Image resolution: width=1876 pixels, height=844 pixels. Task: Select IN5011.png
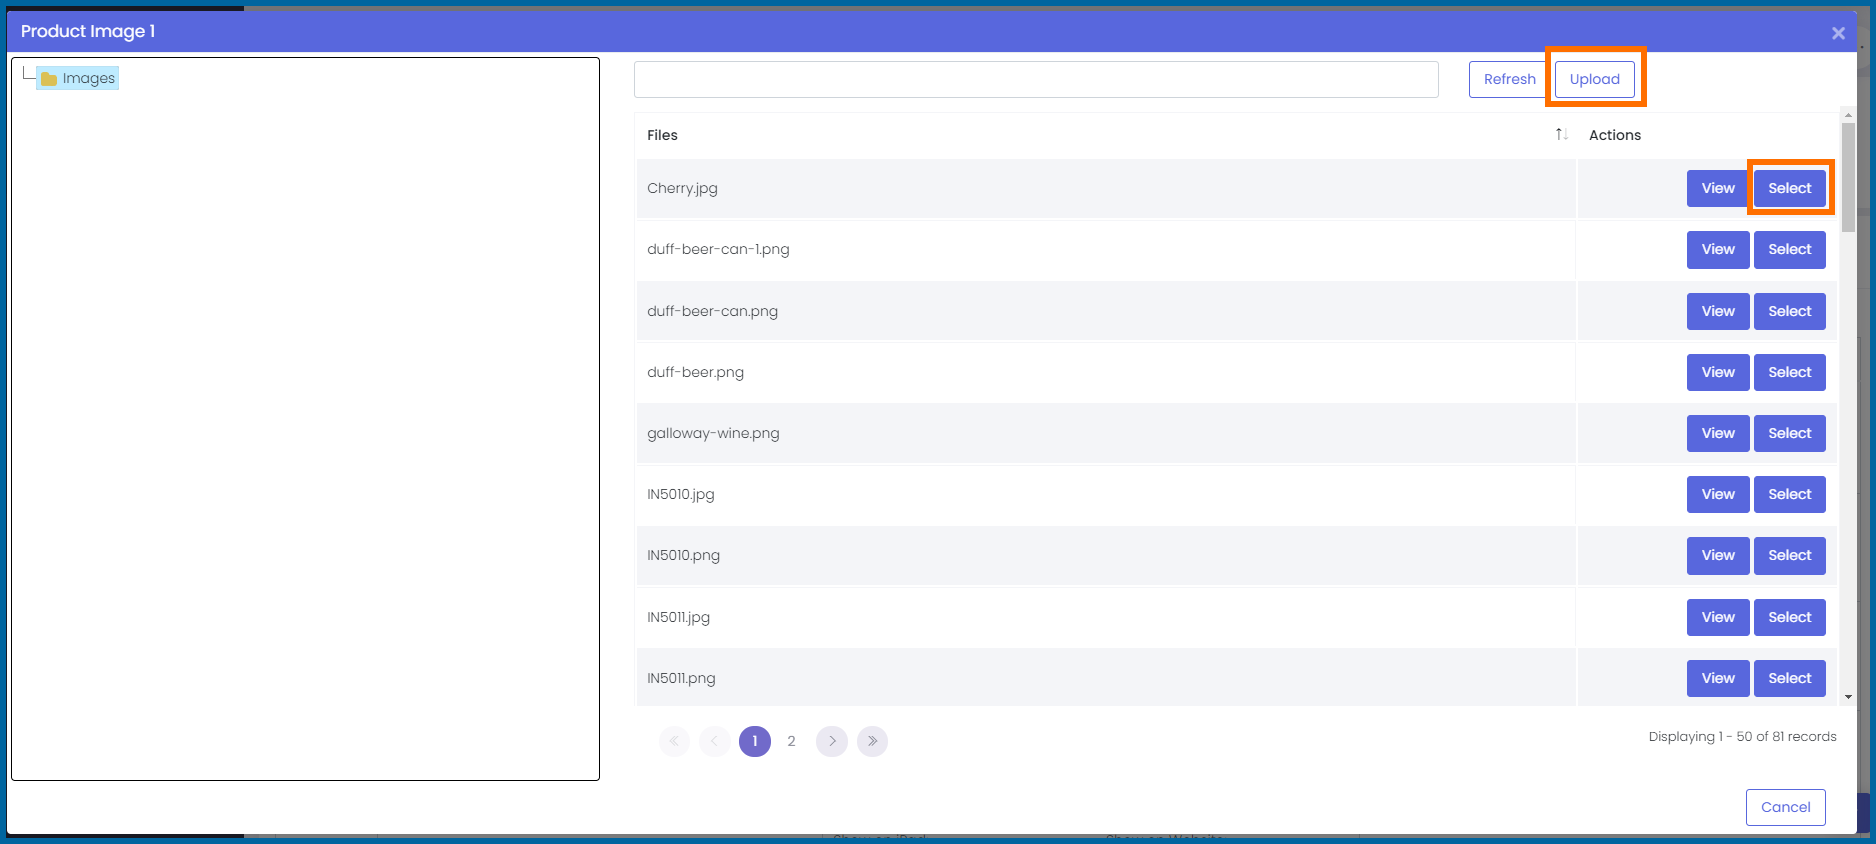coord(1790,678)
